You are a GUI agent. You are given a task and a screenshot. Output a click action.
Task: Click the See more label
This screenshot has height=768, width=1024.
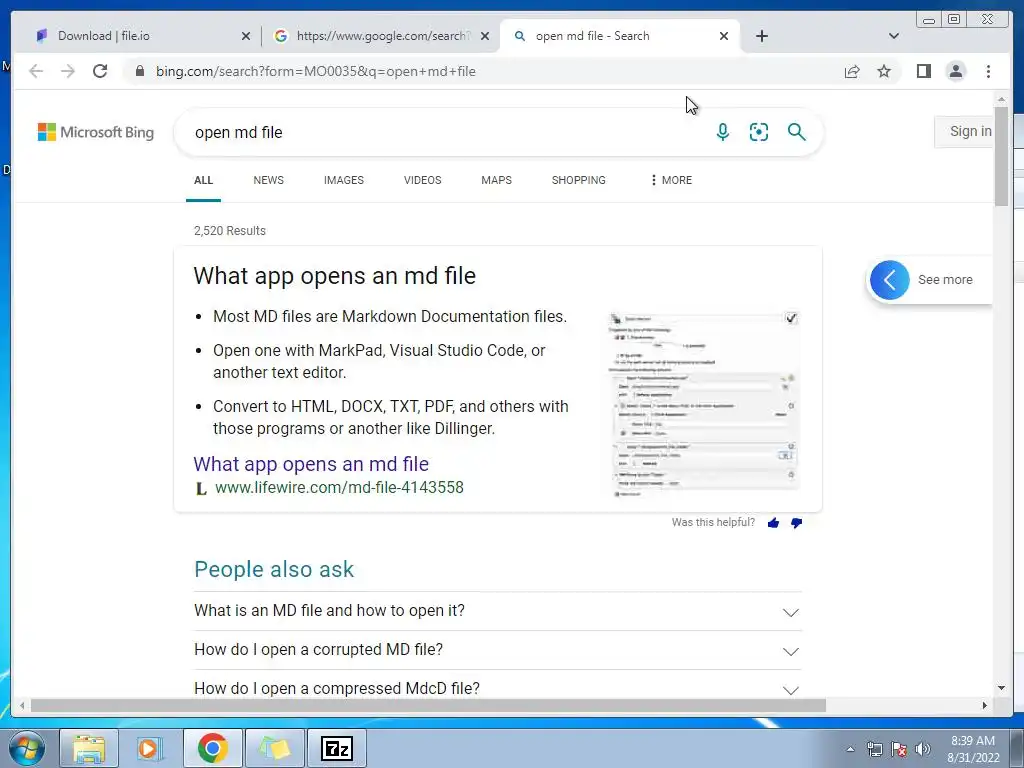[945, 280]
